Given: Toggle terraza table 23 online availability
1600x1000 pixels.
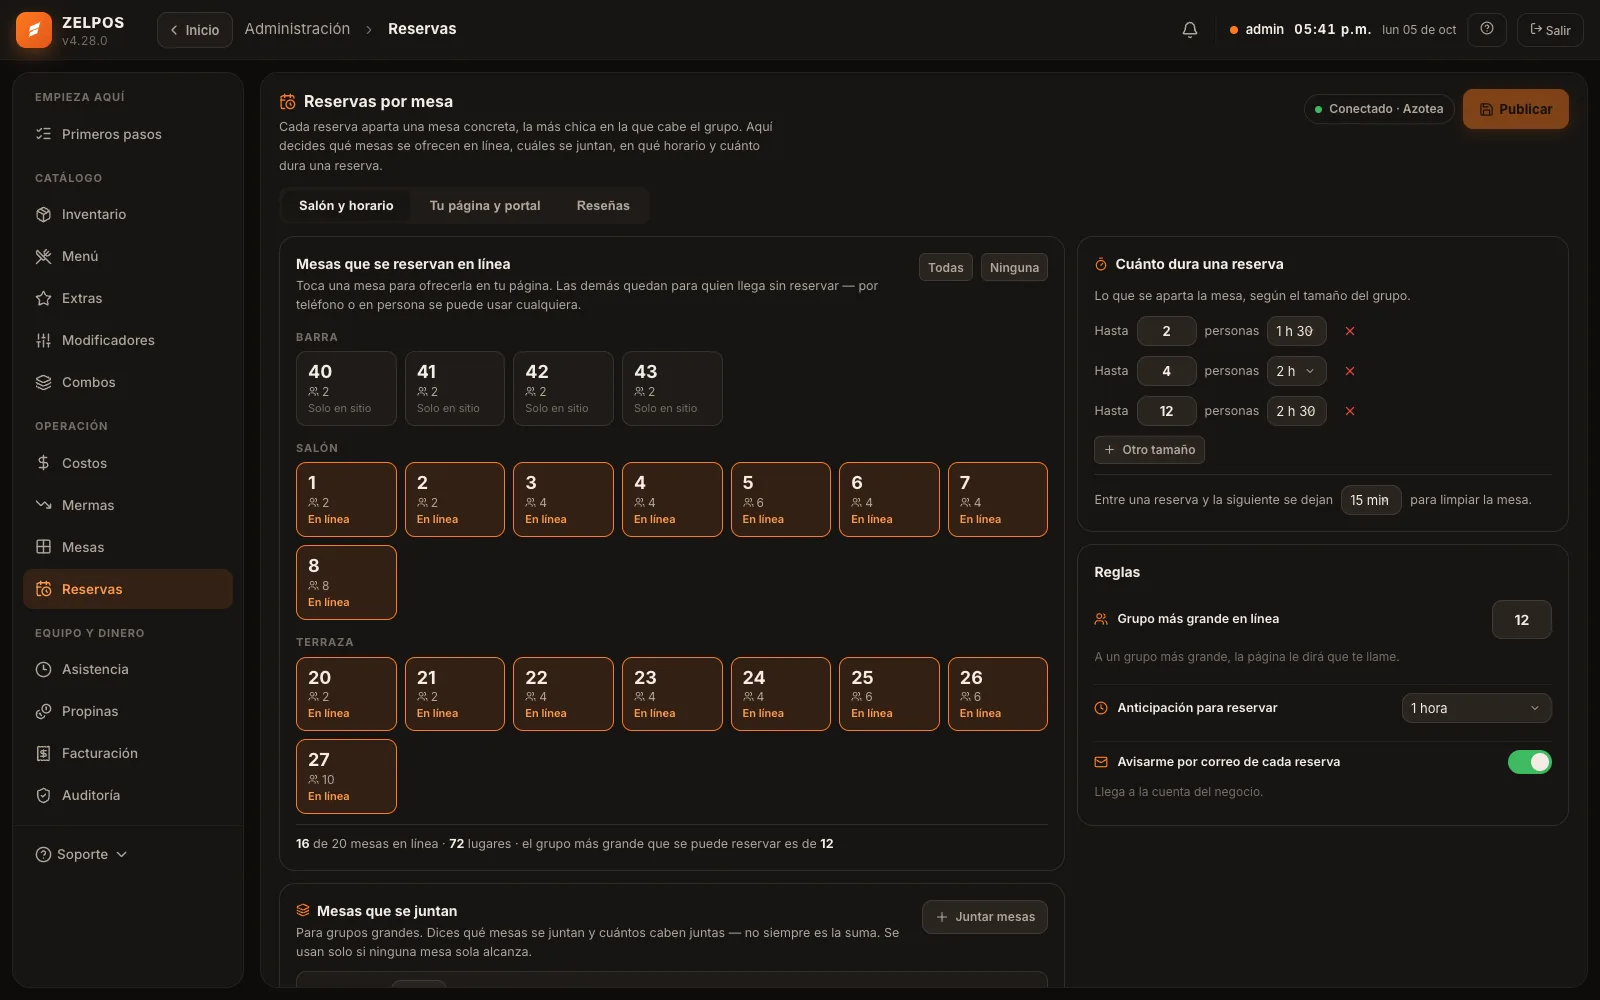Looking at the screenshot, I should (672, 694).
